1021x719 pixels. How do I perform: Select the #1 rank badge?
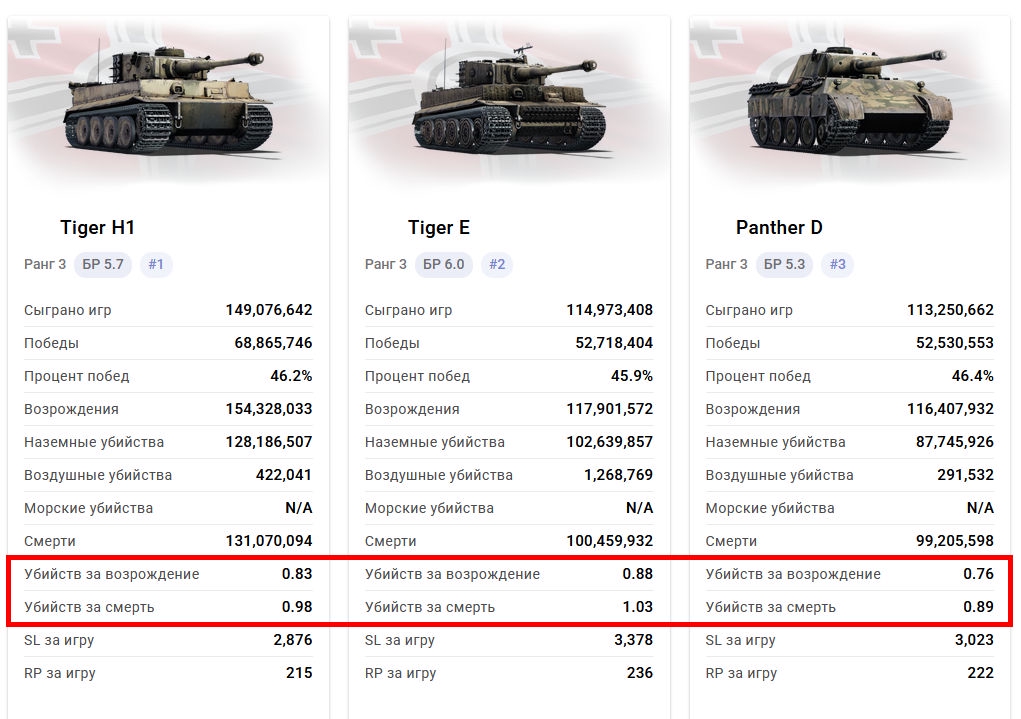pyautogui.click(x=156, y=265)
